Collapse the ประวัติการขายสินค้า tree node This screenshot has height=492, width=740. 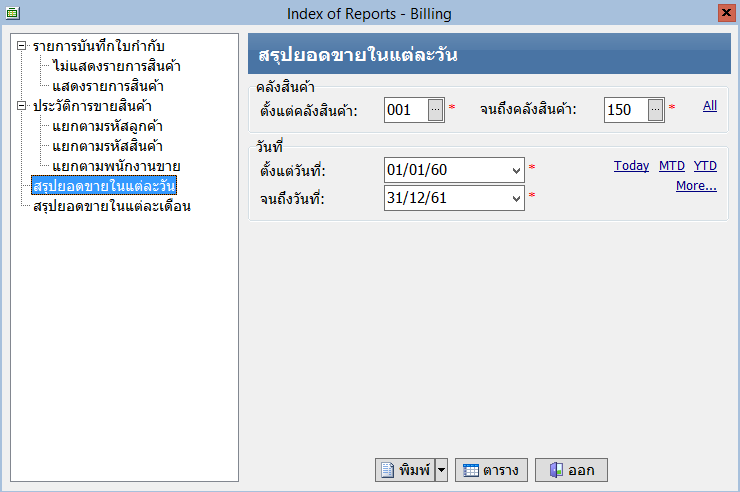point(23,105)
